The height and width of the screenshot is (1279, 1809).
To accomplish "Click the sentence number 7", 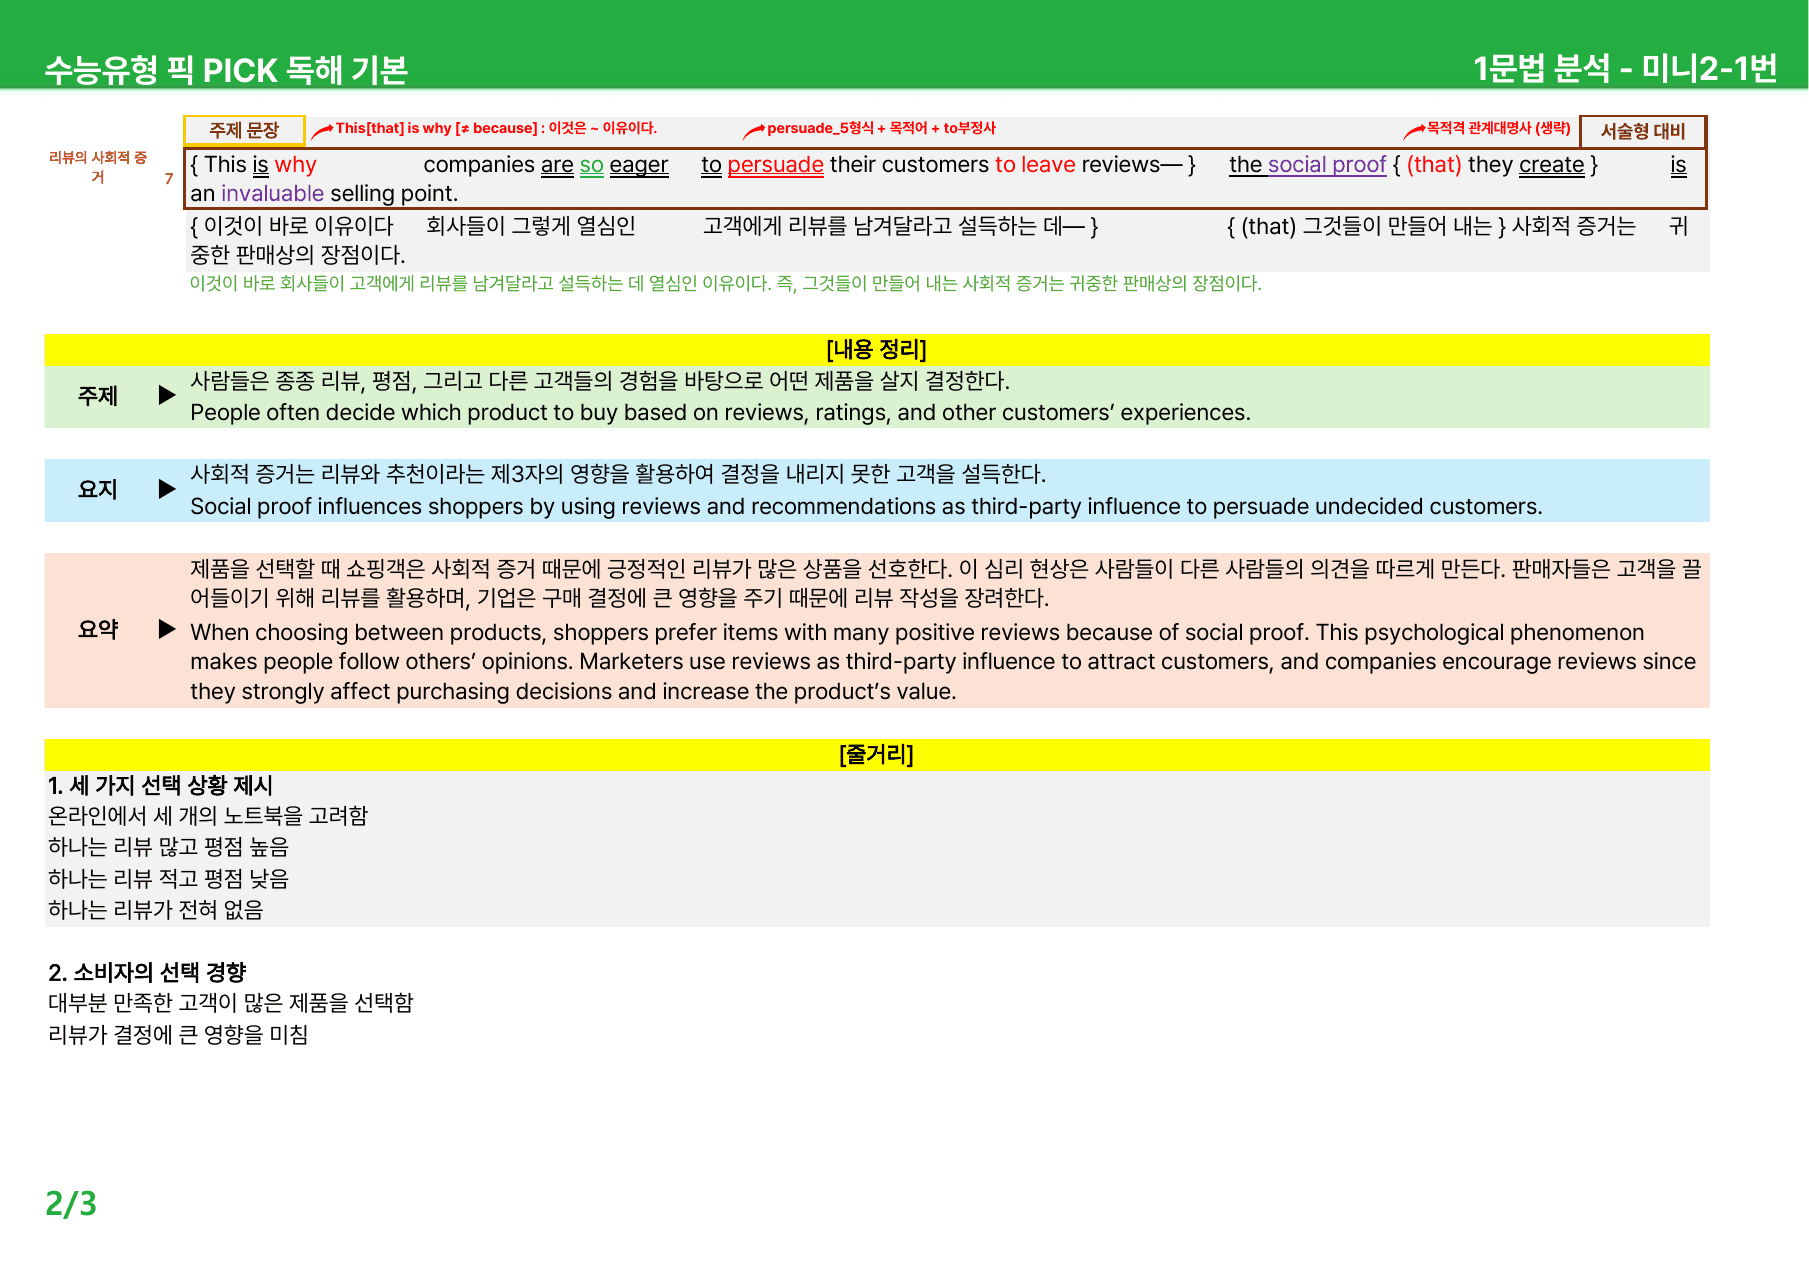I will pyautogui.click(x=169, y=179).
